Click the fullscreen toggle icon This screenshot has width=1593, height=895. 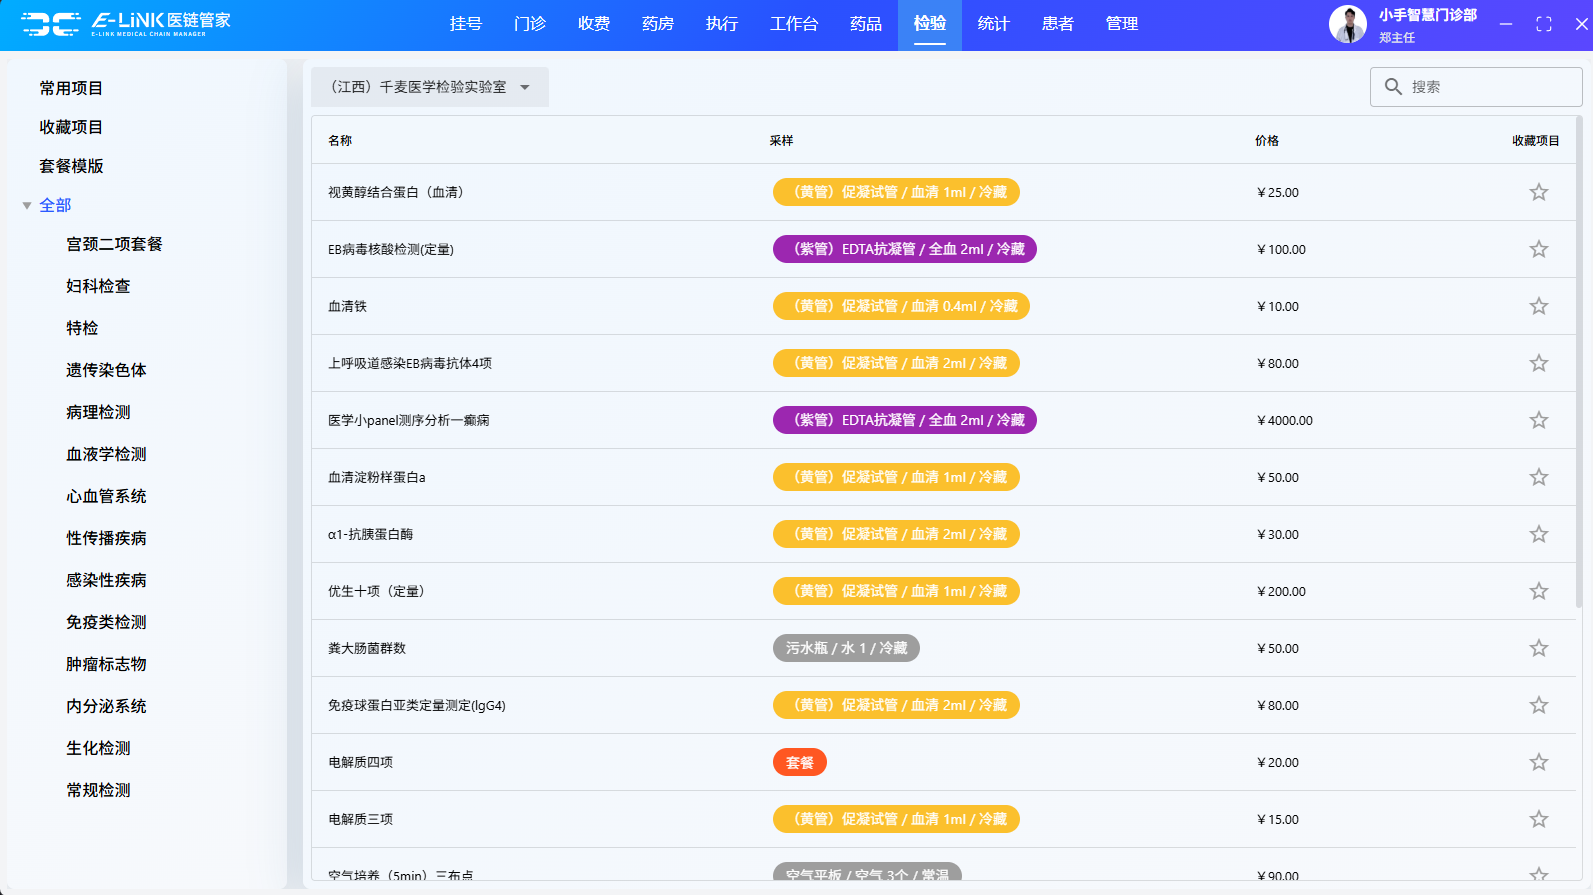(1543, 24)
